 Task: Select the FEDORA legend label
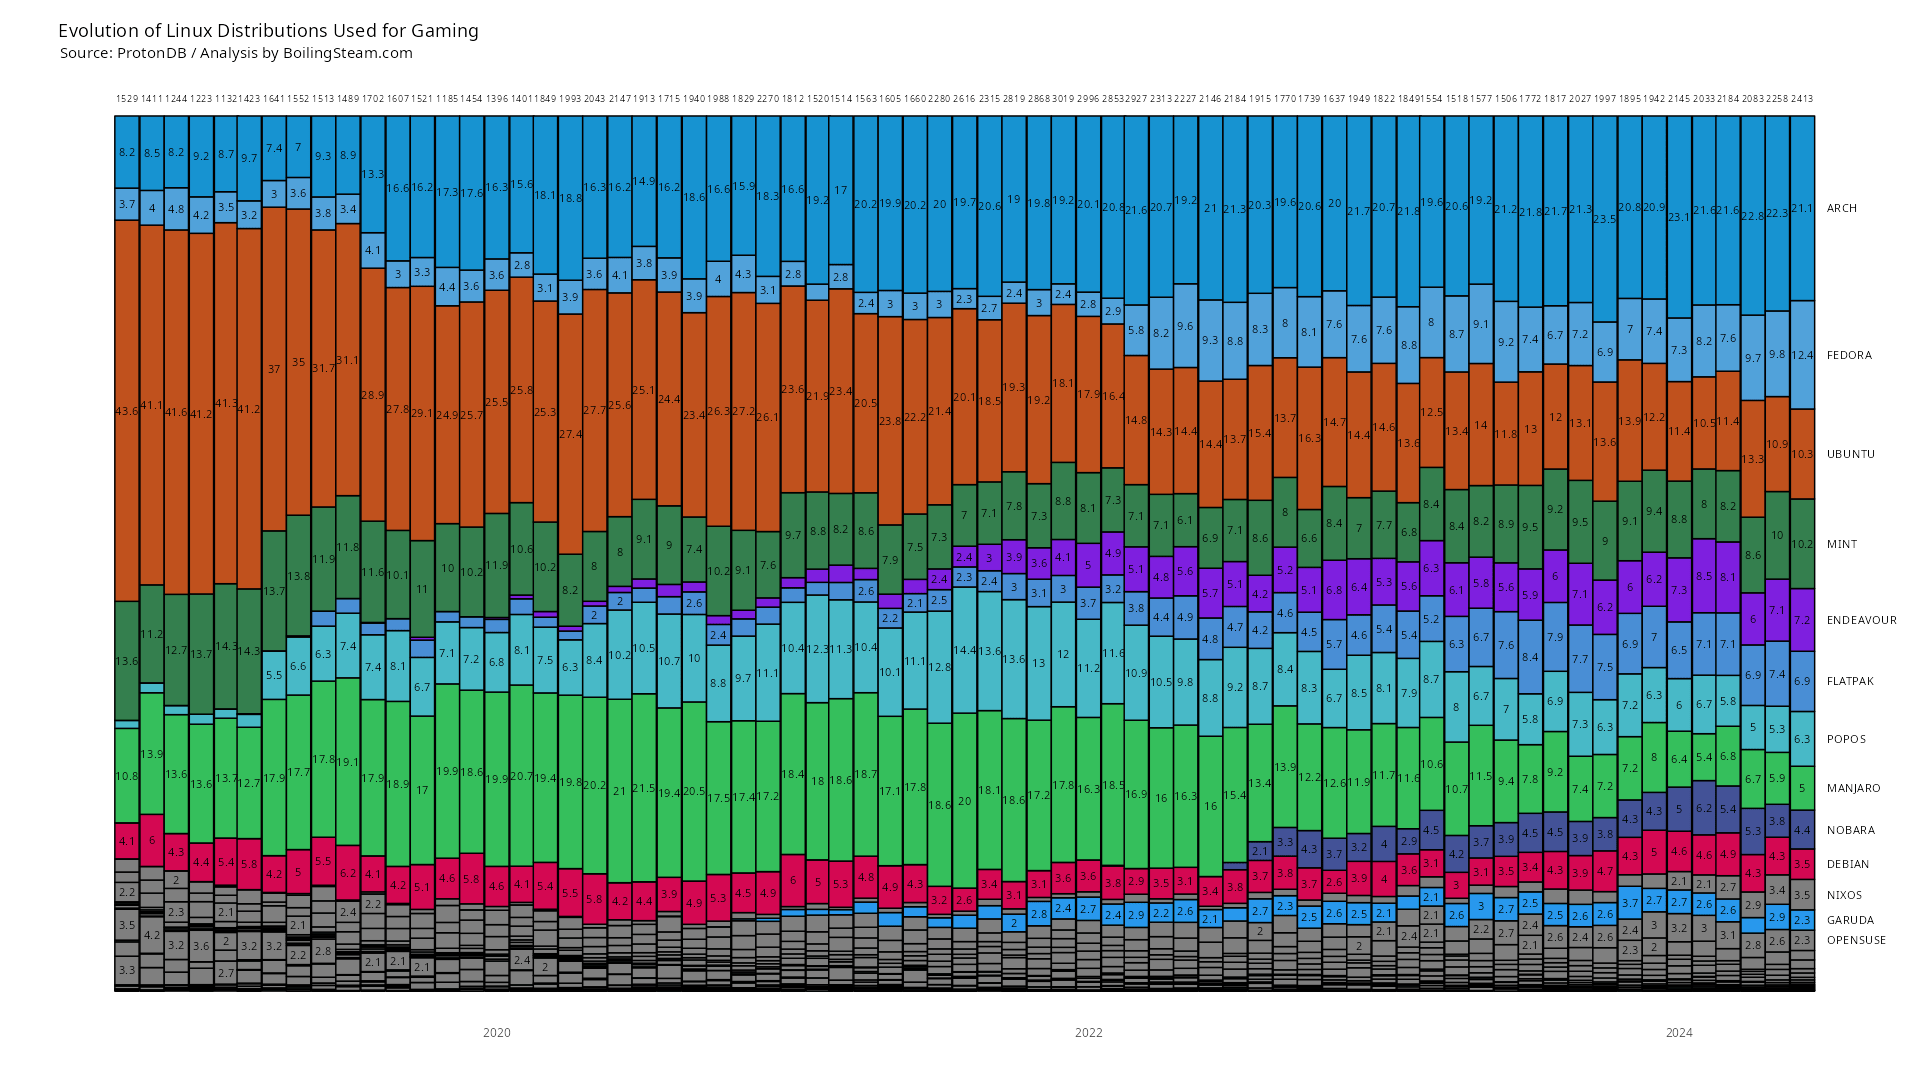click(1848, 355)
